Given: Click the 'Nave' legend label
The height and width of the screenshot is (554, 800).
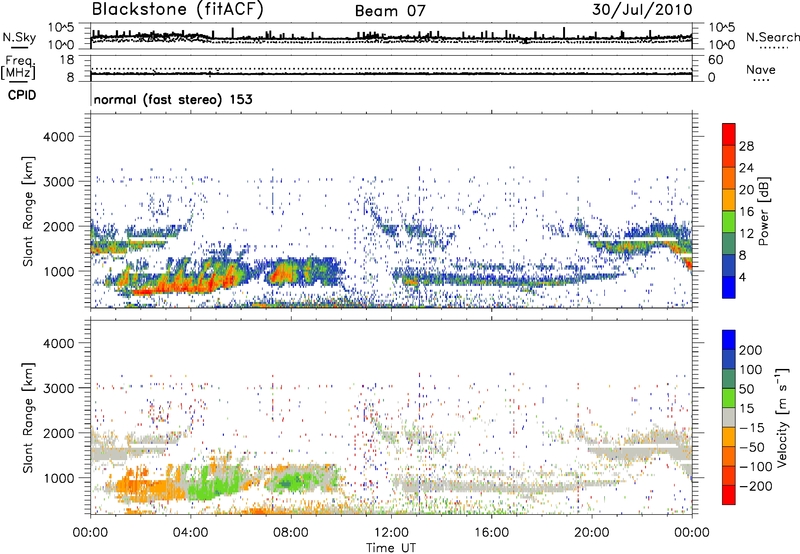Looking at the screenshot, I should point(760,70).
